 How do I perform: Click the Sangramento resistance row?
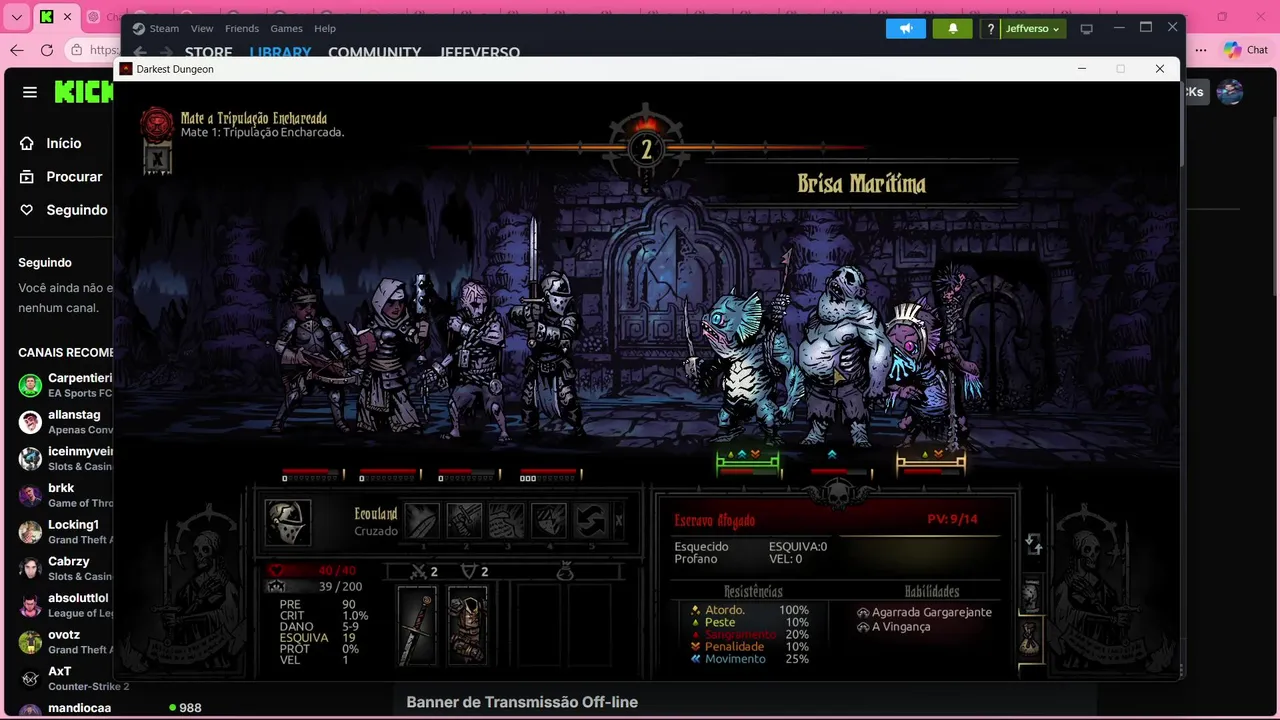click(749, 634)
